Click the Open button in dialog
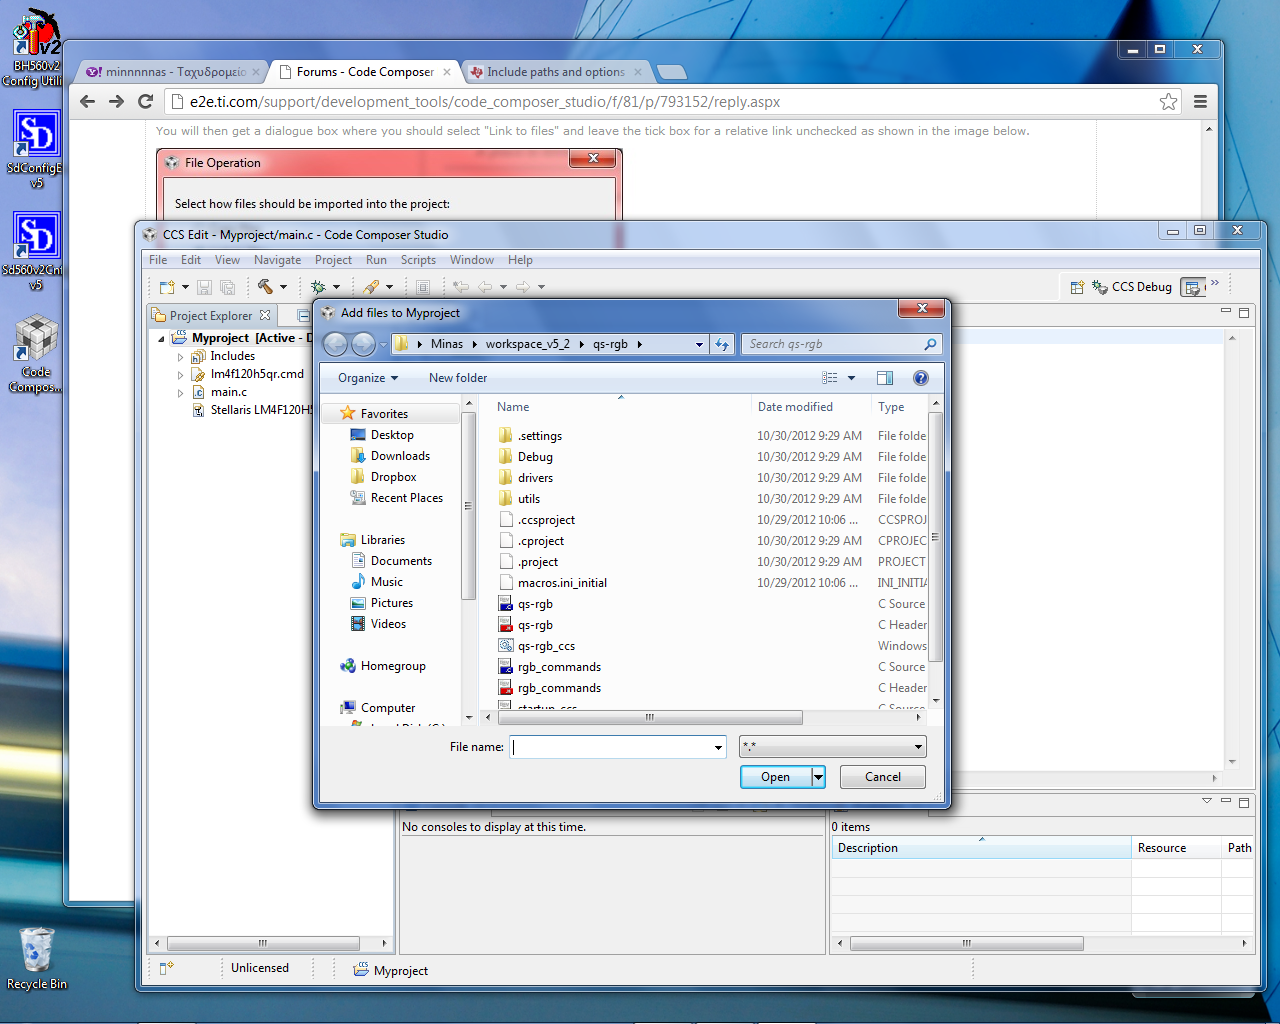Screen dimensions: 1280x1024 776,777
